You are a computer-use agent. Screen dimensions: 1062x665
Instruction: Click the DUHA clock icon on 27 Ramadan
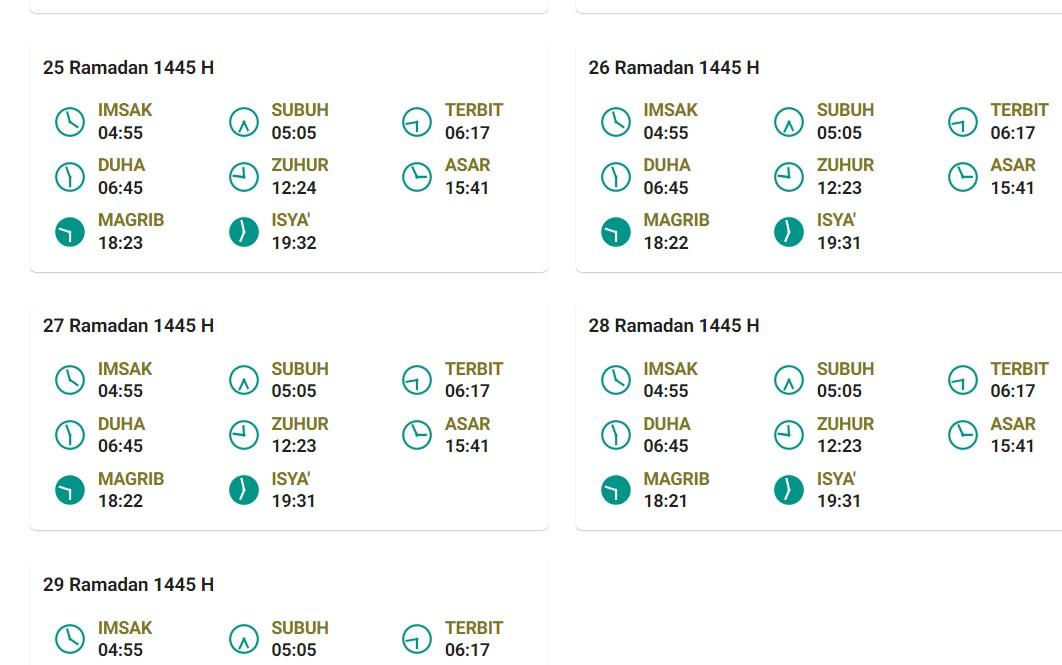69,435
